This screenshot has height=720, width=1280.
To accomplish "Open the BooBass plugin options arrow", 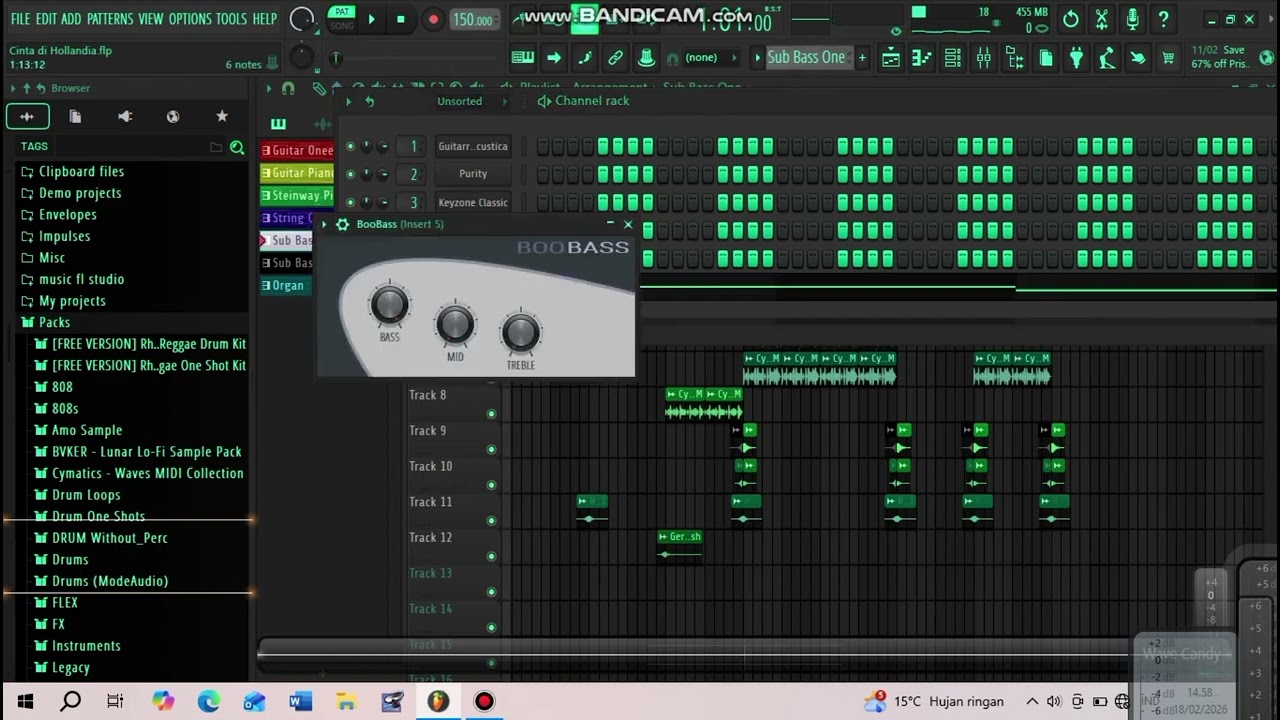I will point(324,224).
